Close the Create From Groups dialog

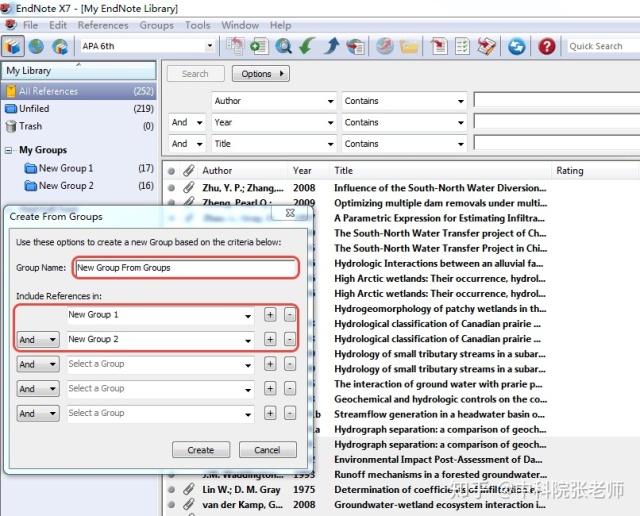pos(290,213)
